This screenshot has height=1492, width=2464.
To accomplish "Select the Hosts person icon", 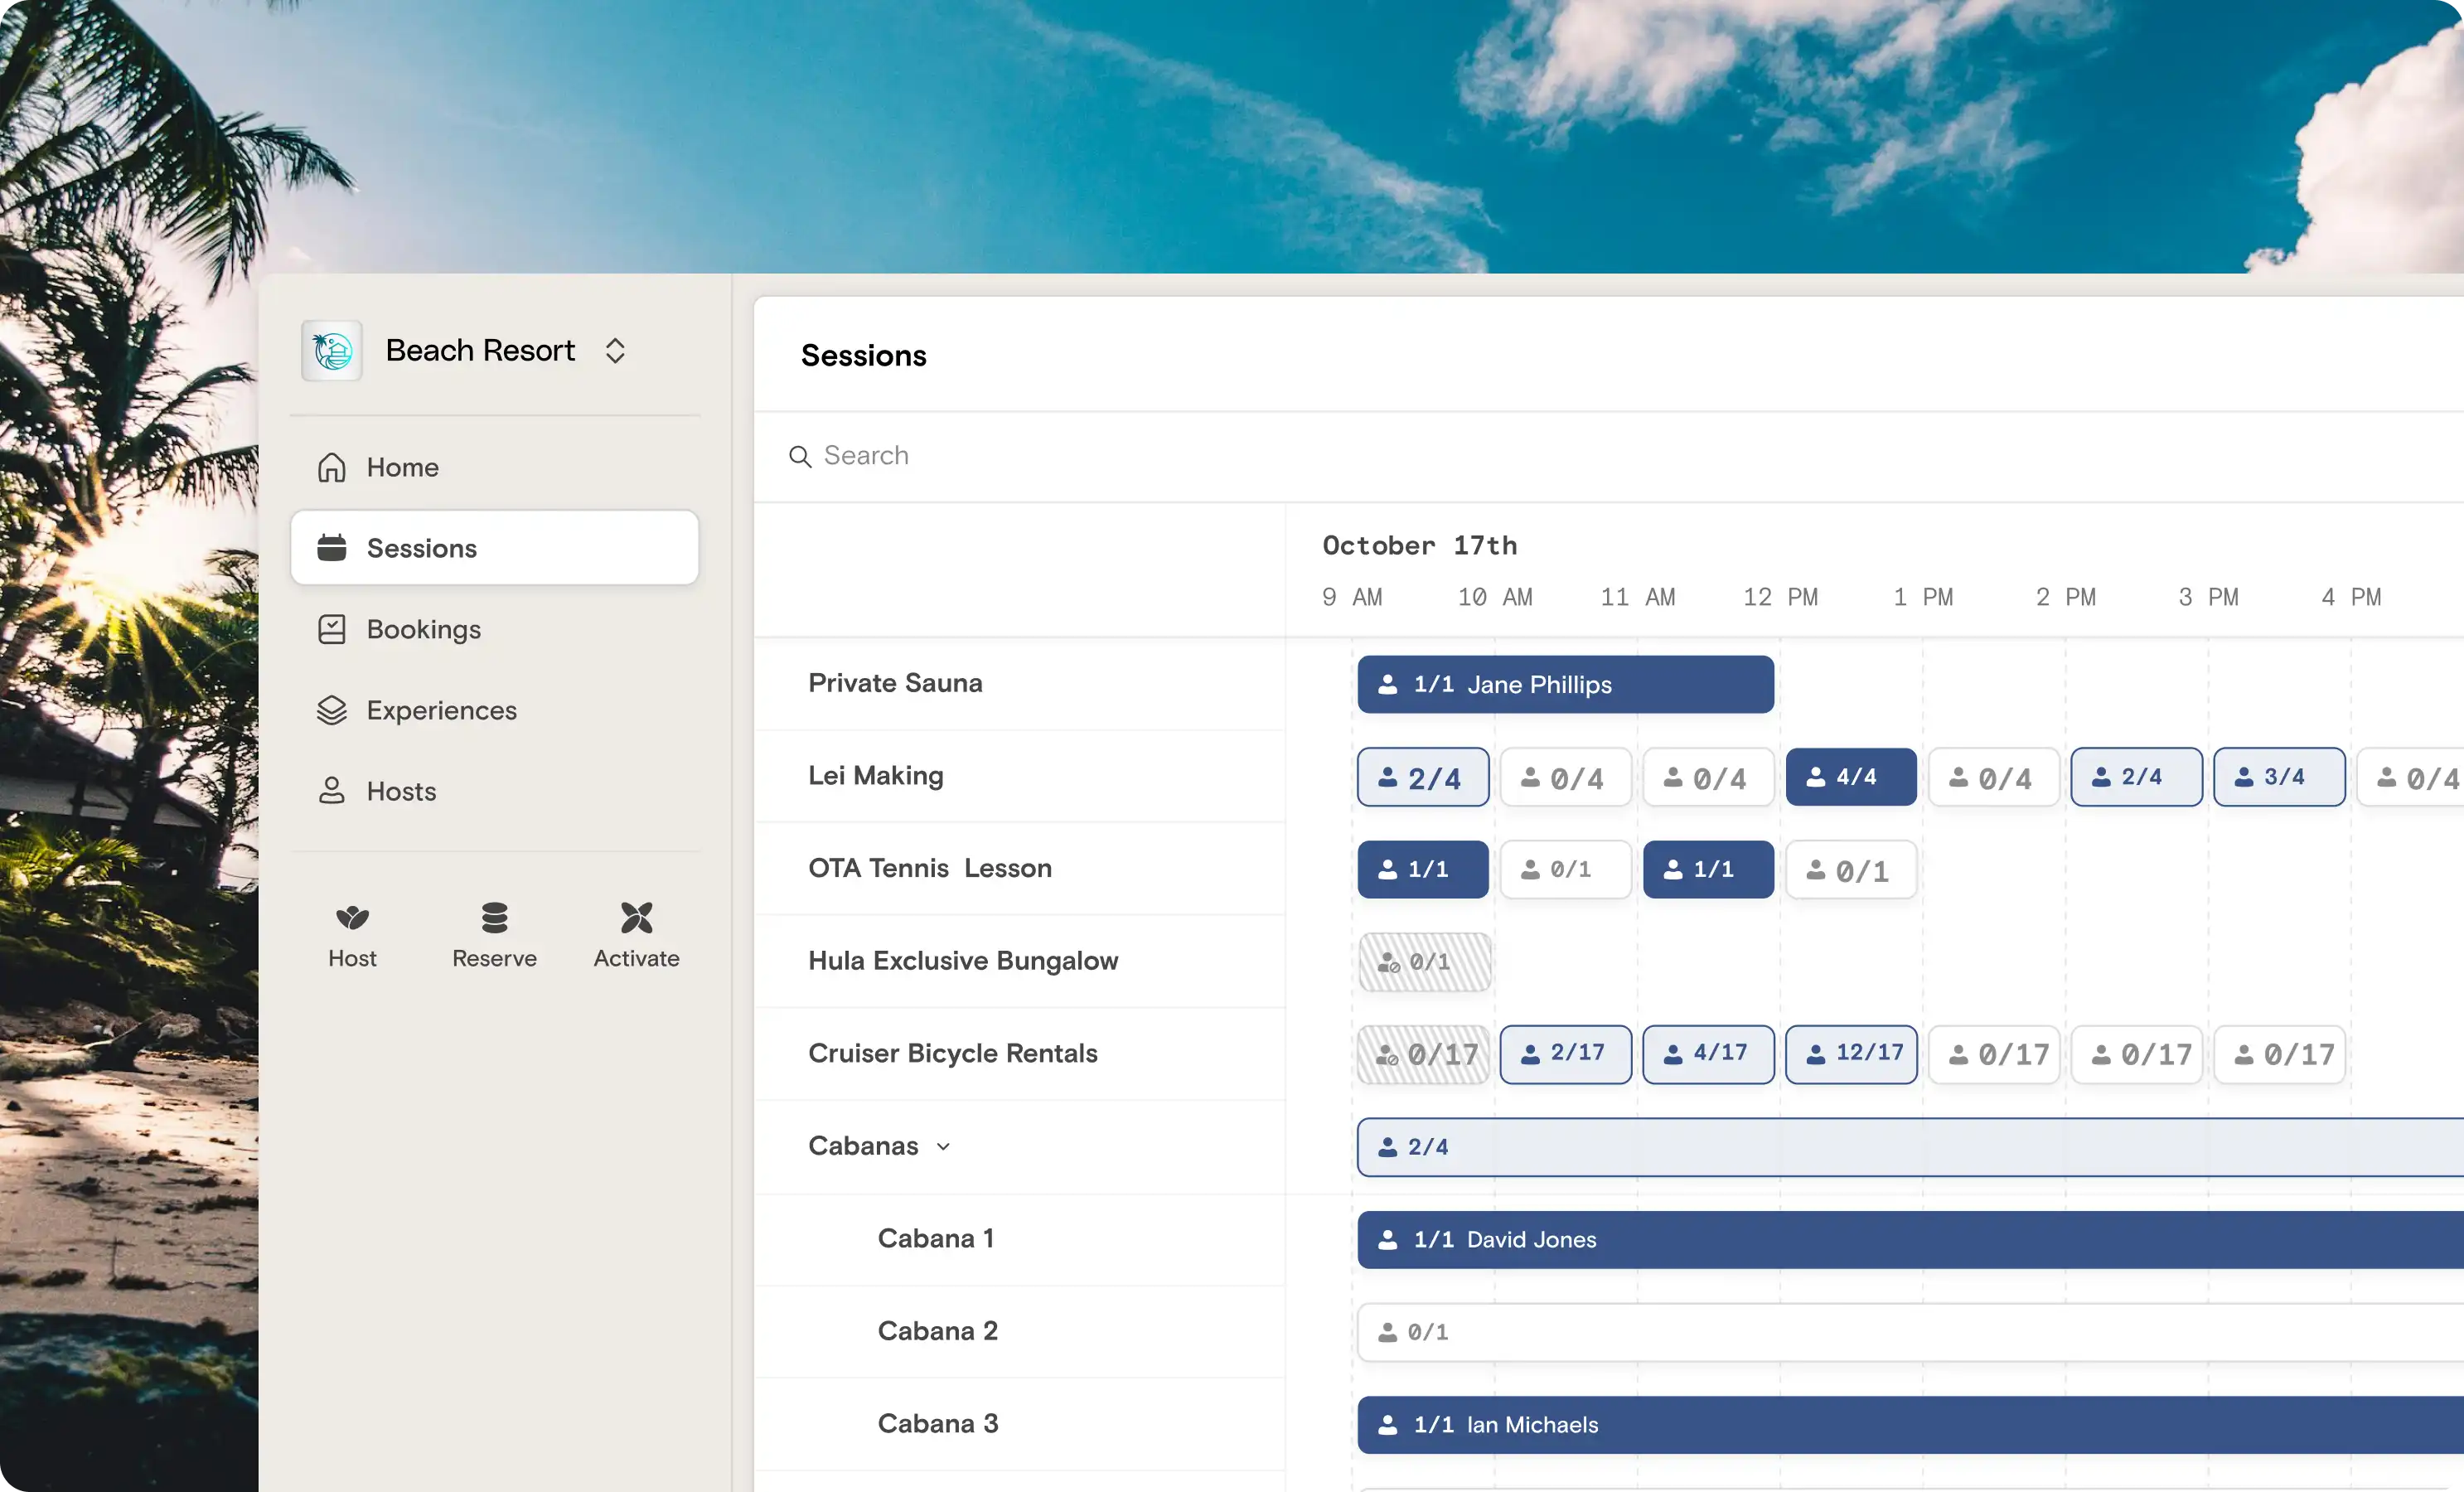I will pos(333,790).
